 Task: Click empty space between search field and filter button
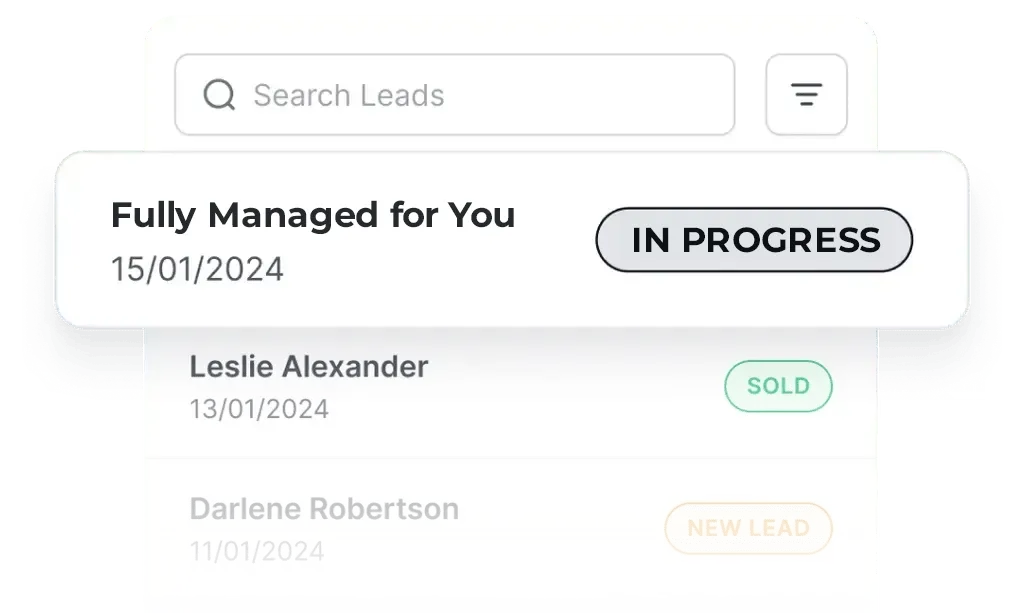tap(750, 95)
